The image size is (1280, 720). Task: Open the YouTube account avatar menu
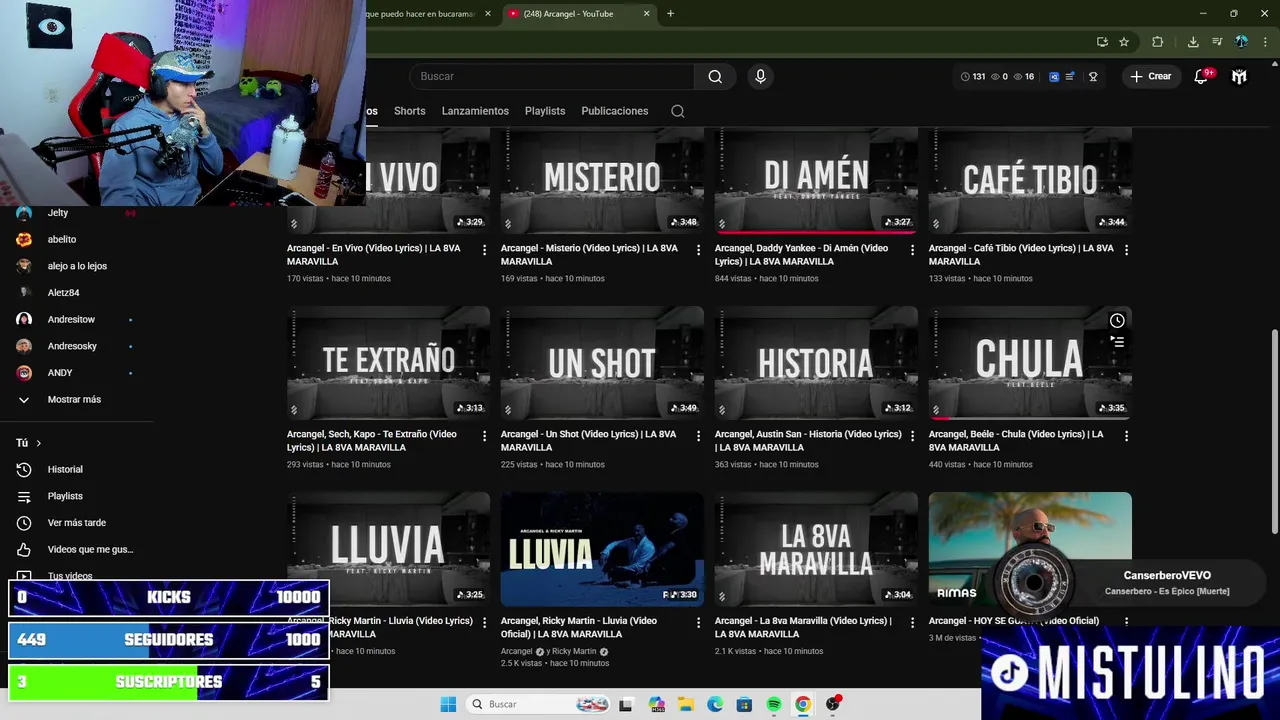point(1239,76)
